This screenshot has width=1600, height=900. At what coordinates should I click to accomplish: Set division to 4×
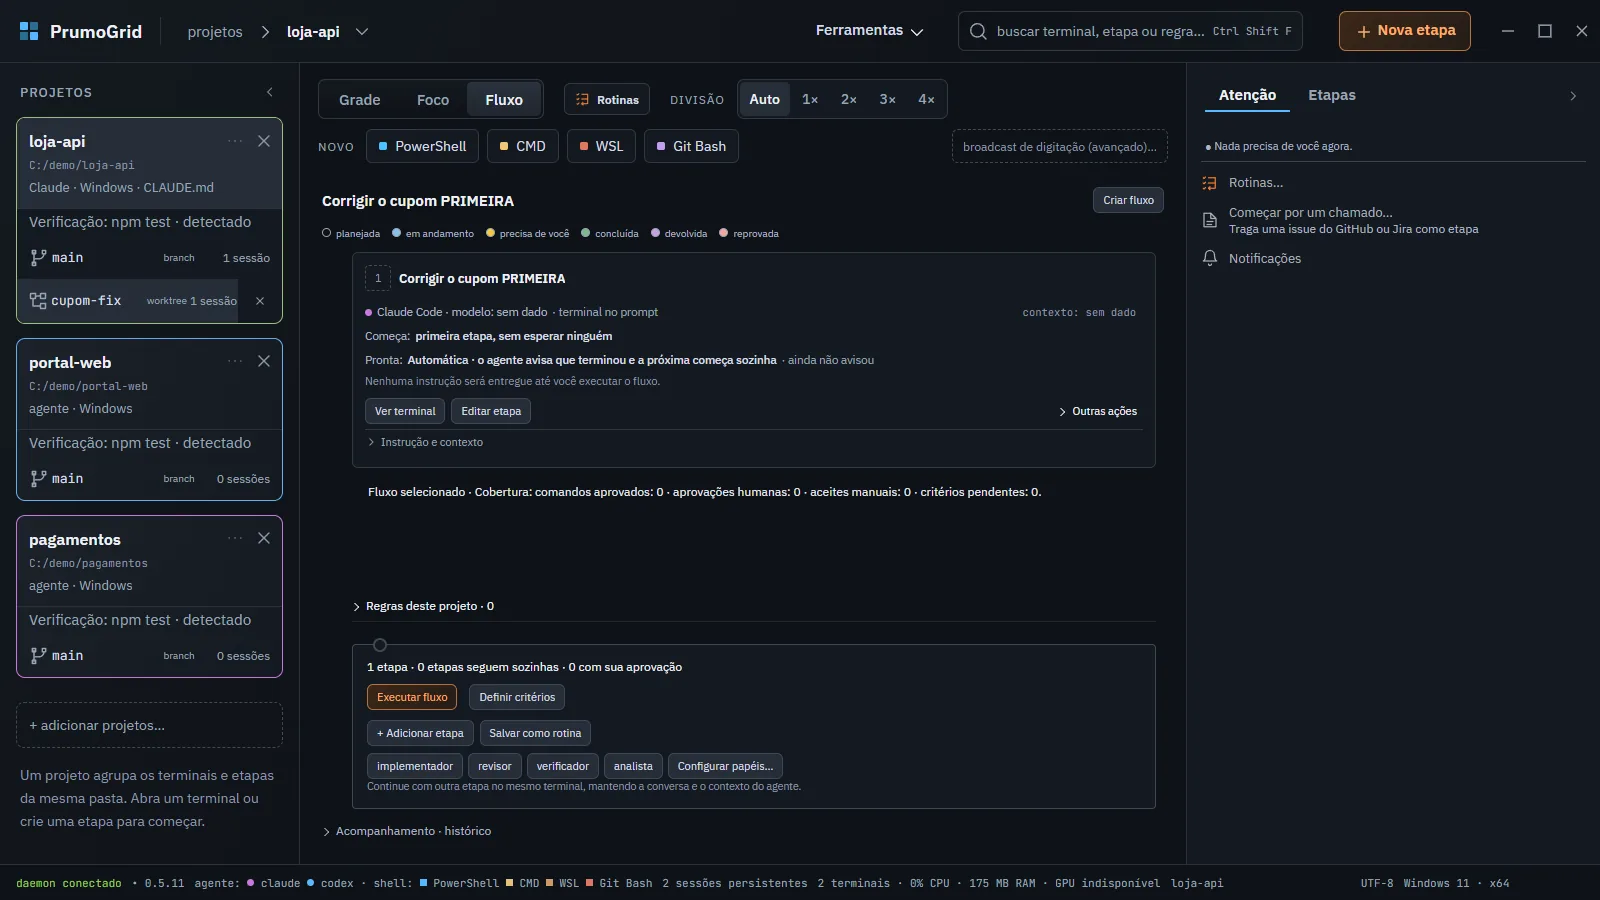927,99
